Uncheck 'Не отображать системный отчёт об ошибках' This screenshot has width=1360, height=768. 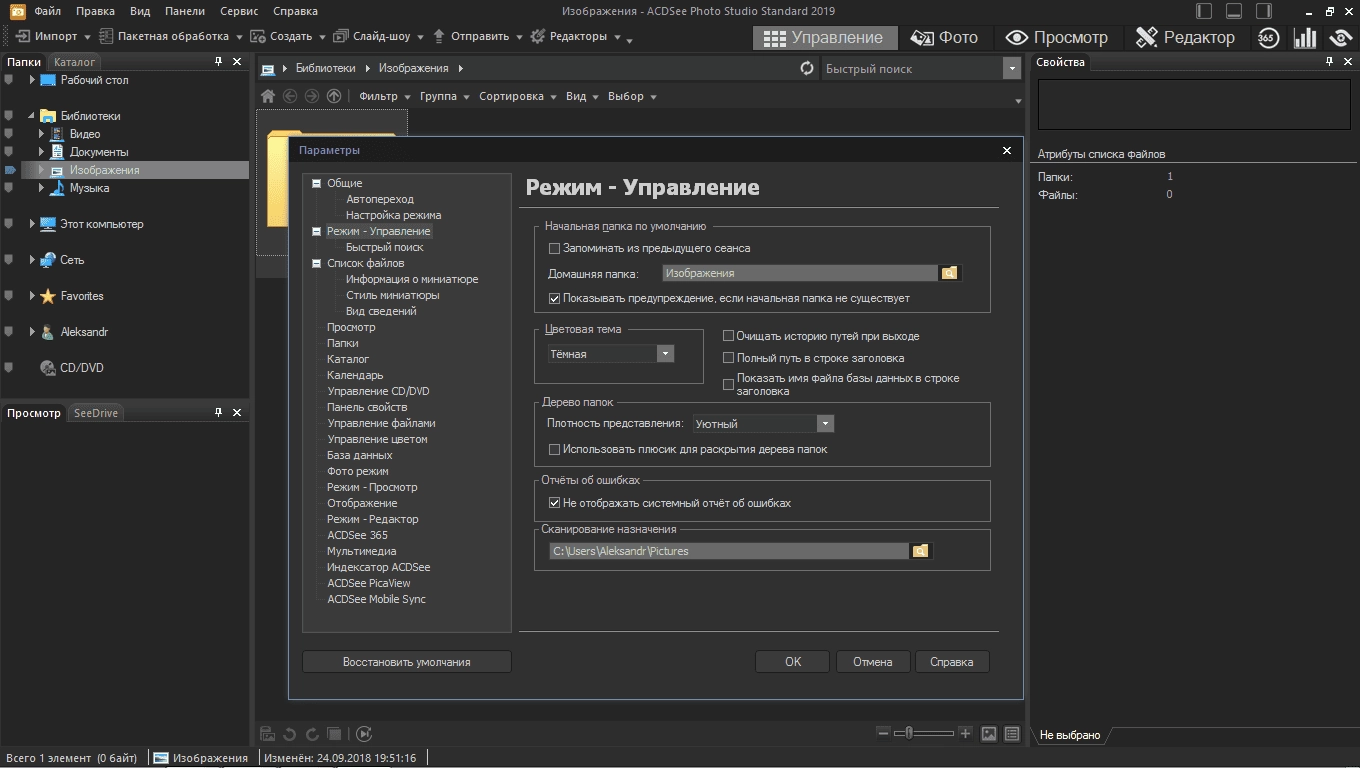click(555, 503)
